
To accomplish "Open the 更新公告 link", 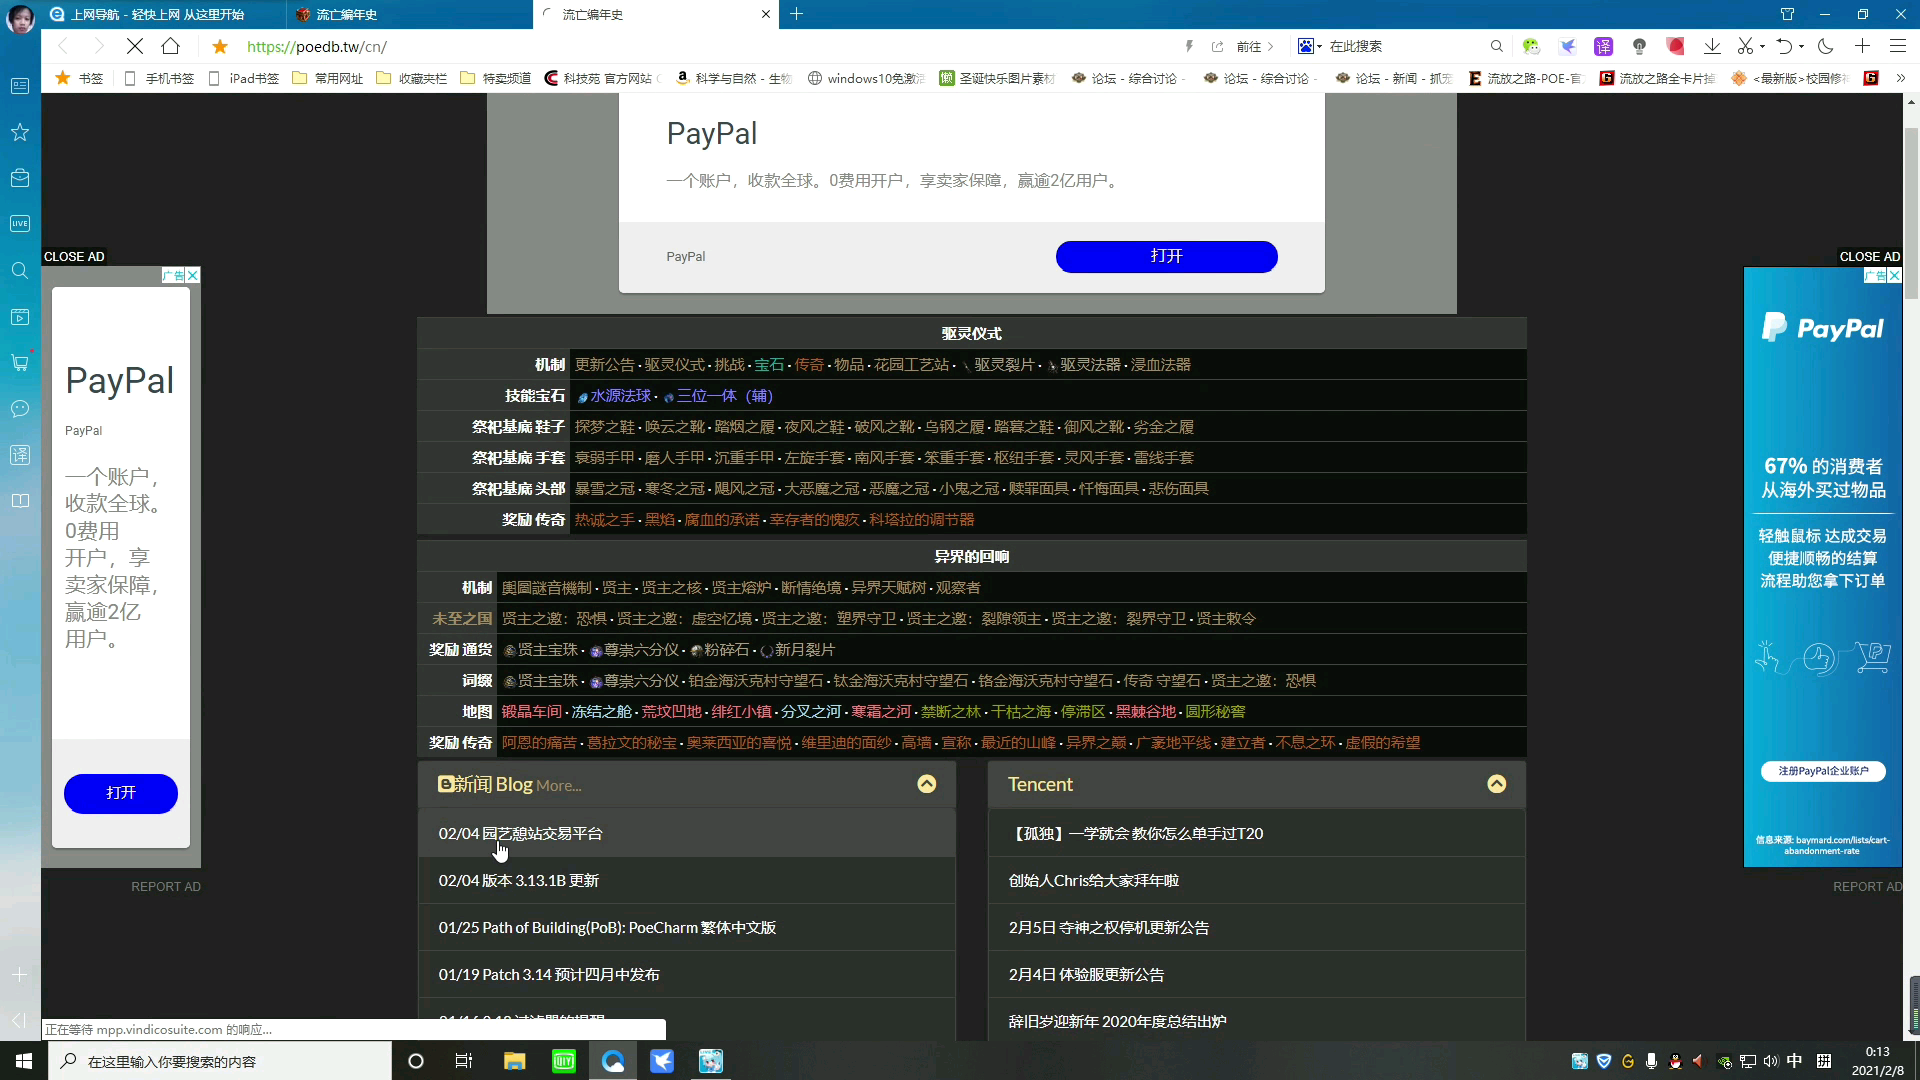I will 604,365.
